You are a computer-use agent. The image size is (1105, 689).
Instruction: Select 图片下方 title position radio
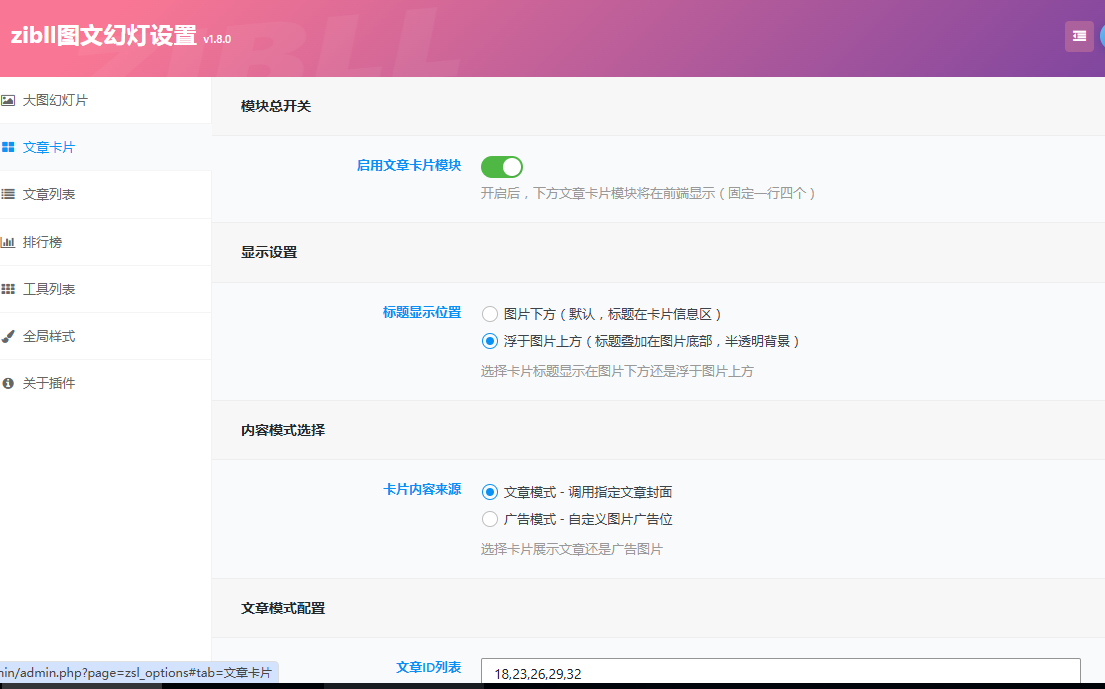pos(490,314)
